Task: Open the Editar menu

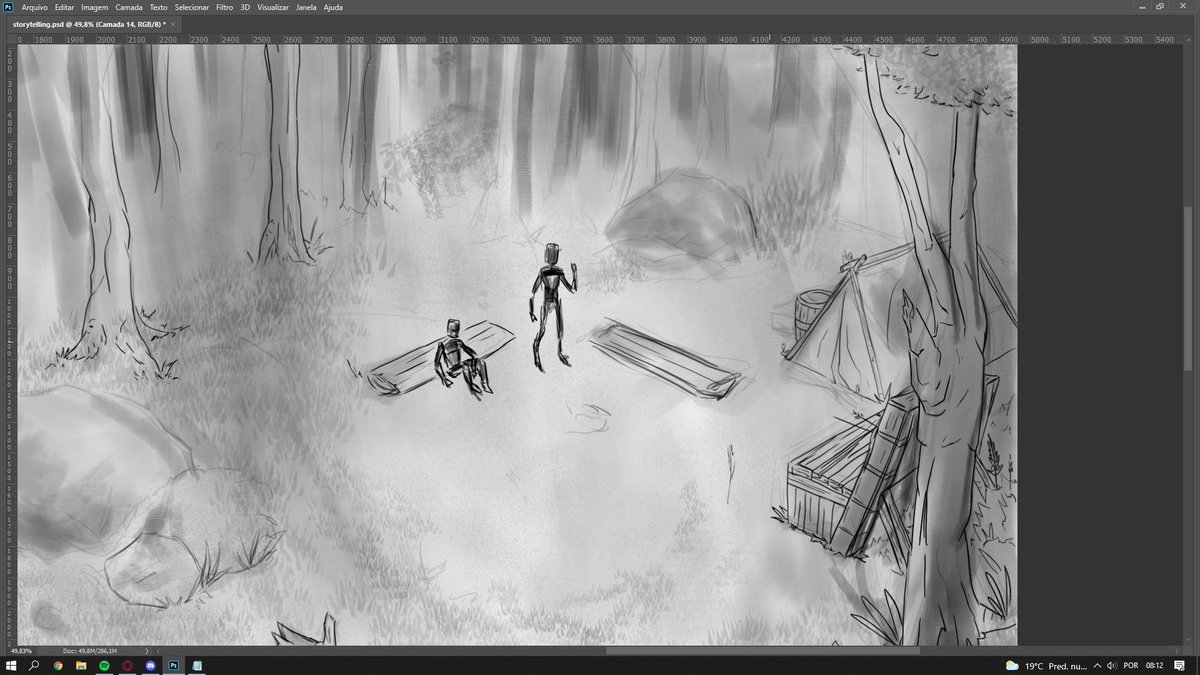Action: click(x=64, y=7)
